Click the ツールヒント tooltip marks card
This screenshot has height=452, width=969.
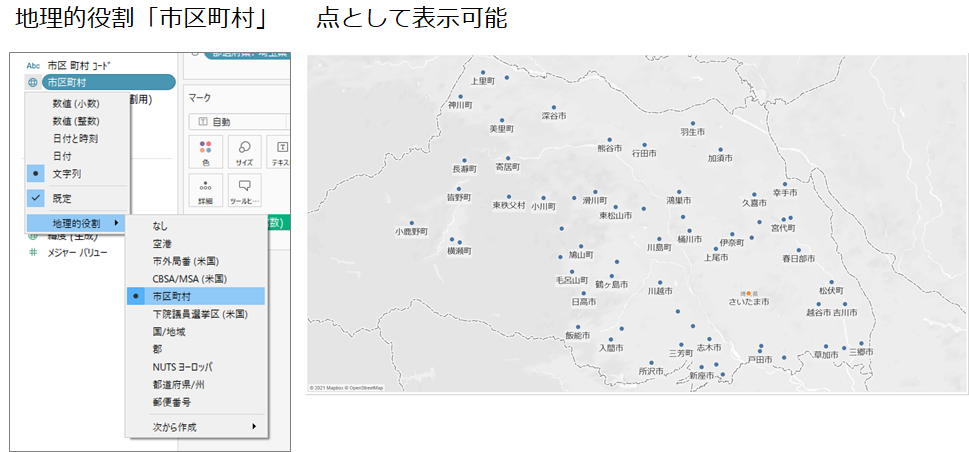point(243,191)
